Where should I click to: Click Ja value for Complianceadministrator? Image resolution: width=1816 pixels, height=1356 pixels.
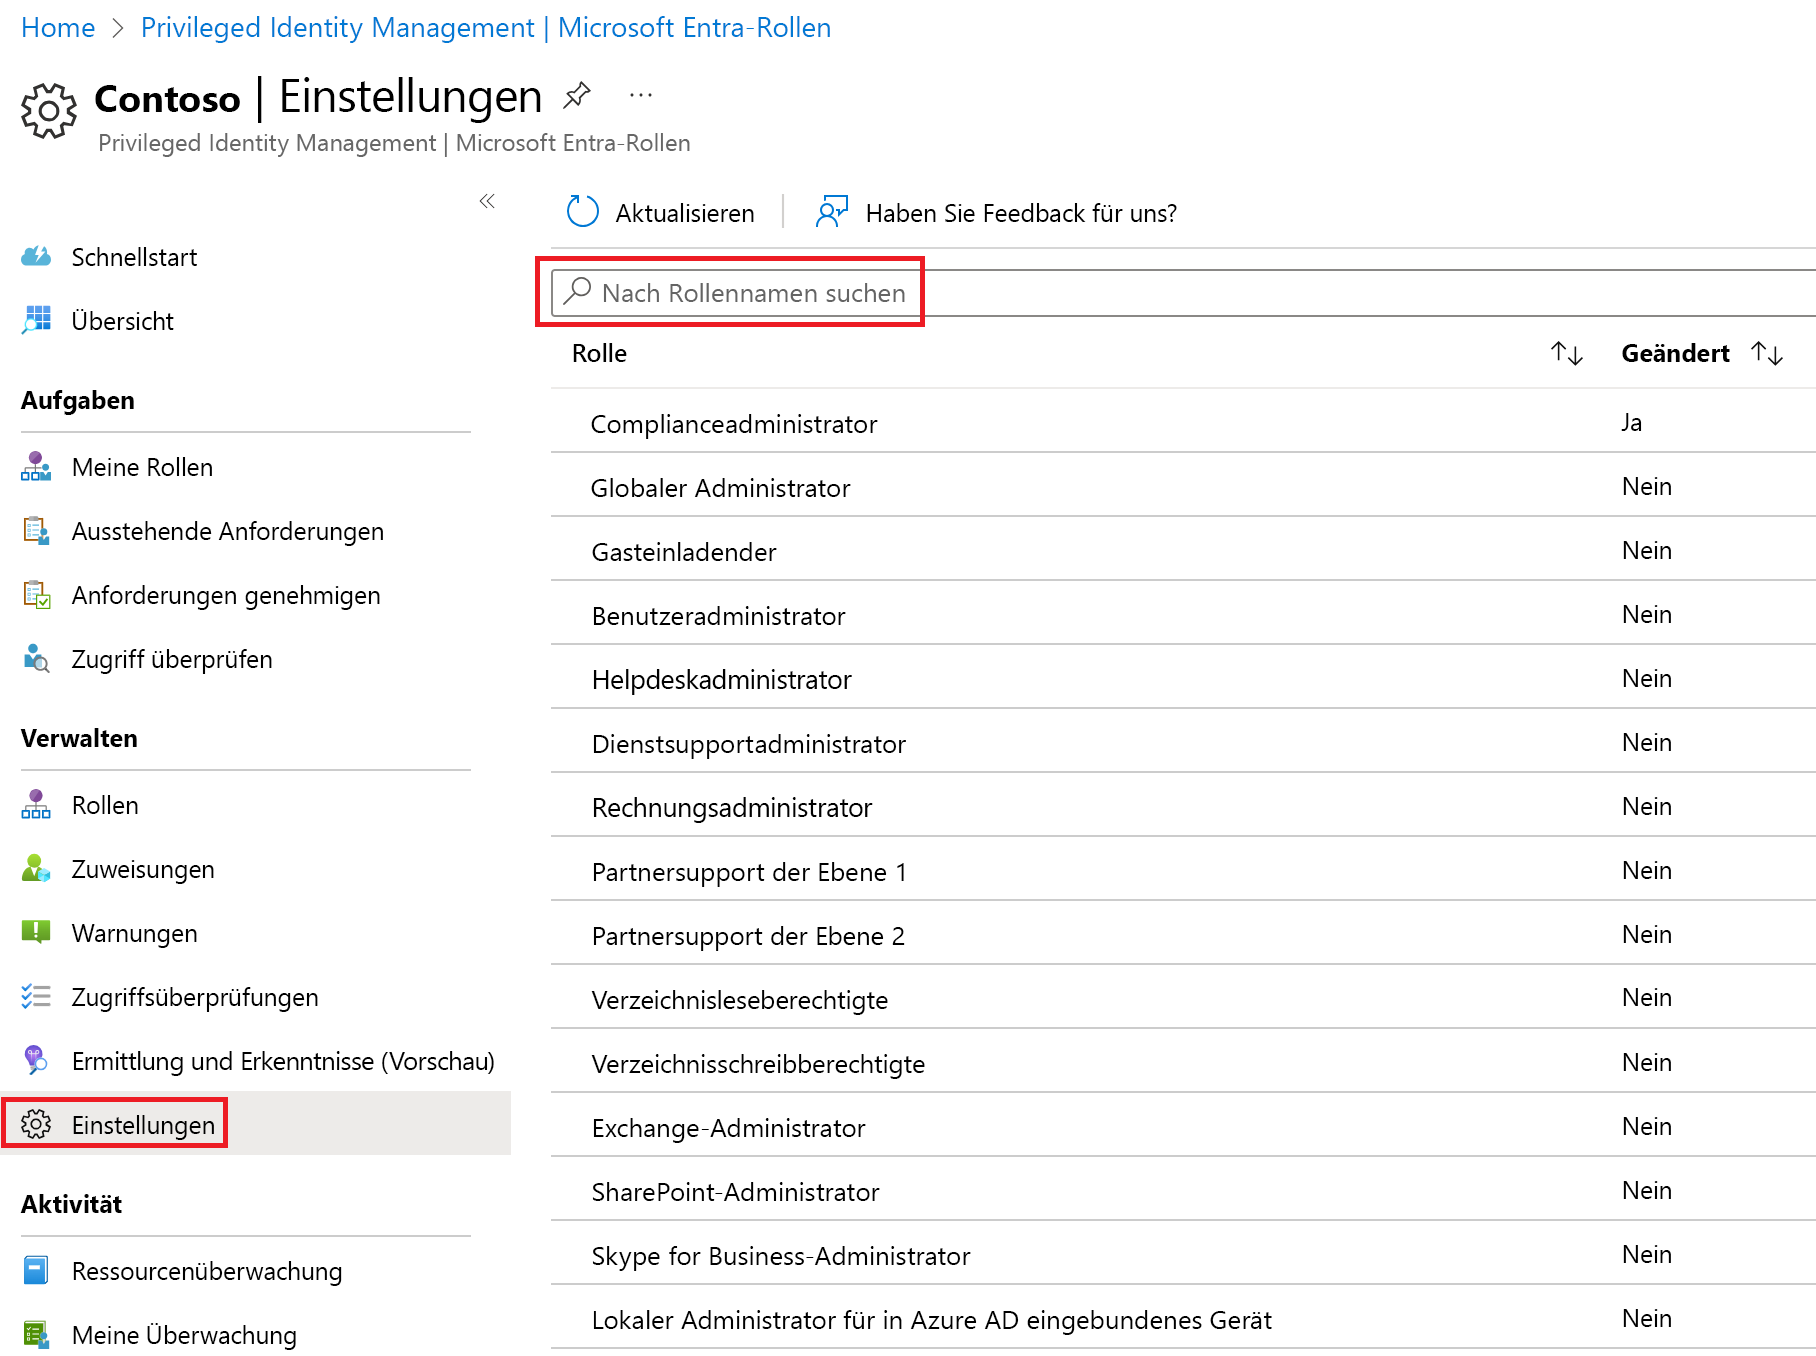tap(1631, 422)
